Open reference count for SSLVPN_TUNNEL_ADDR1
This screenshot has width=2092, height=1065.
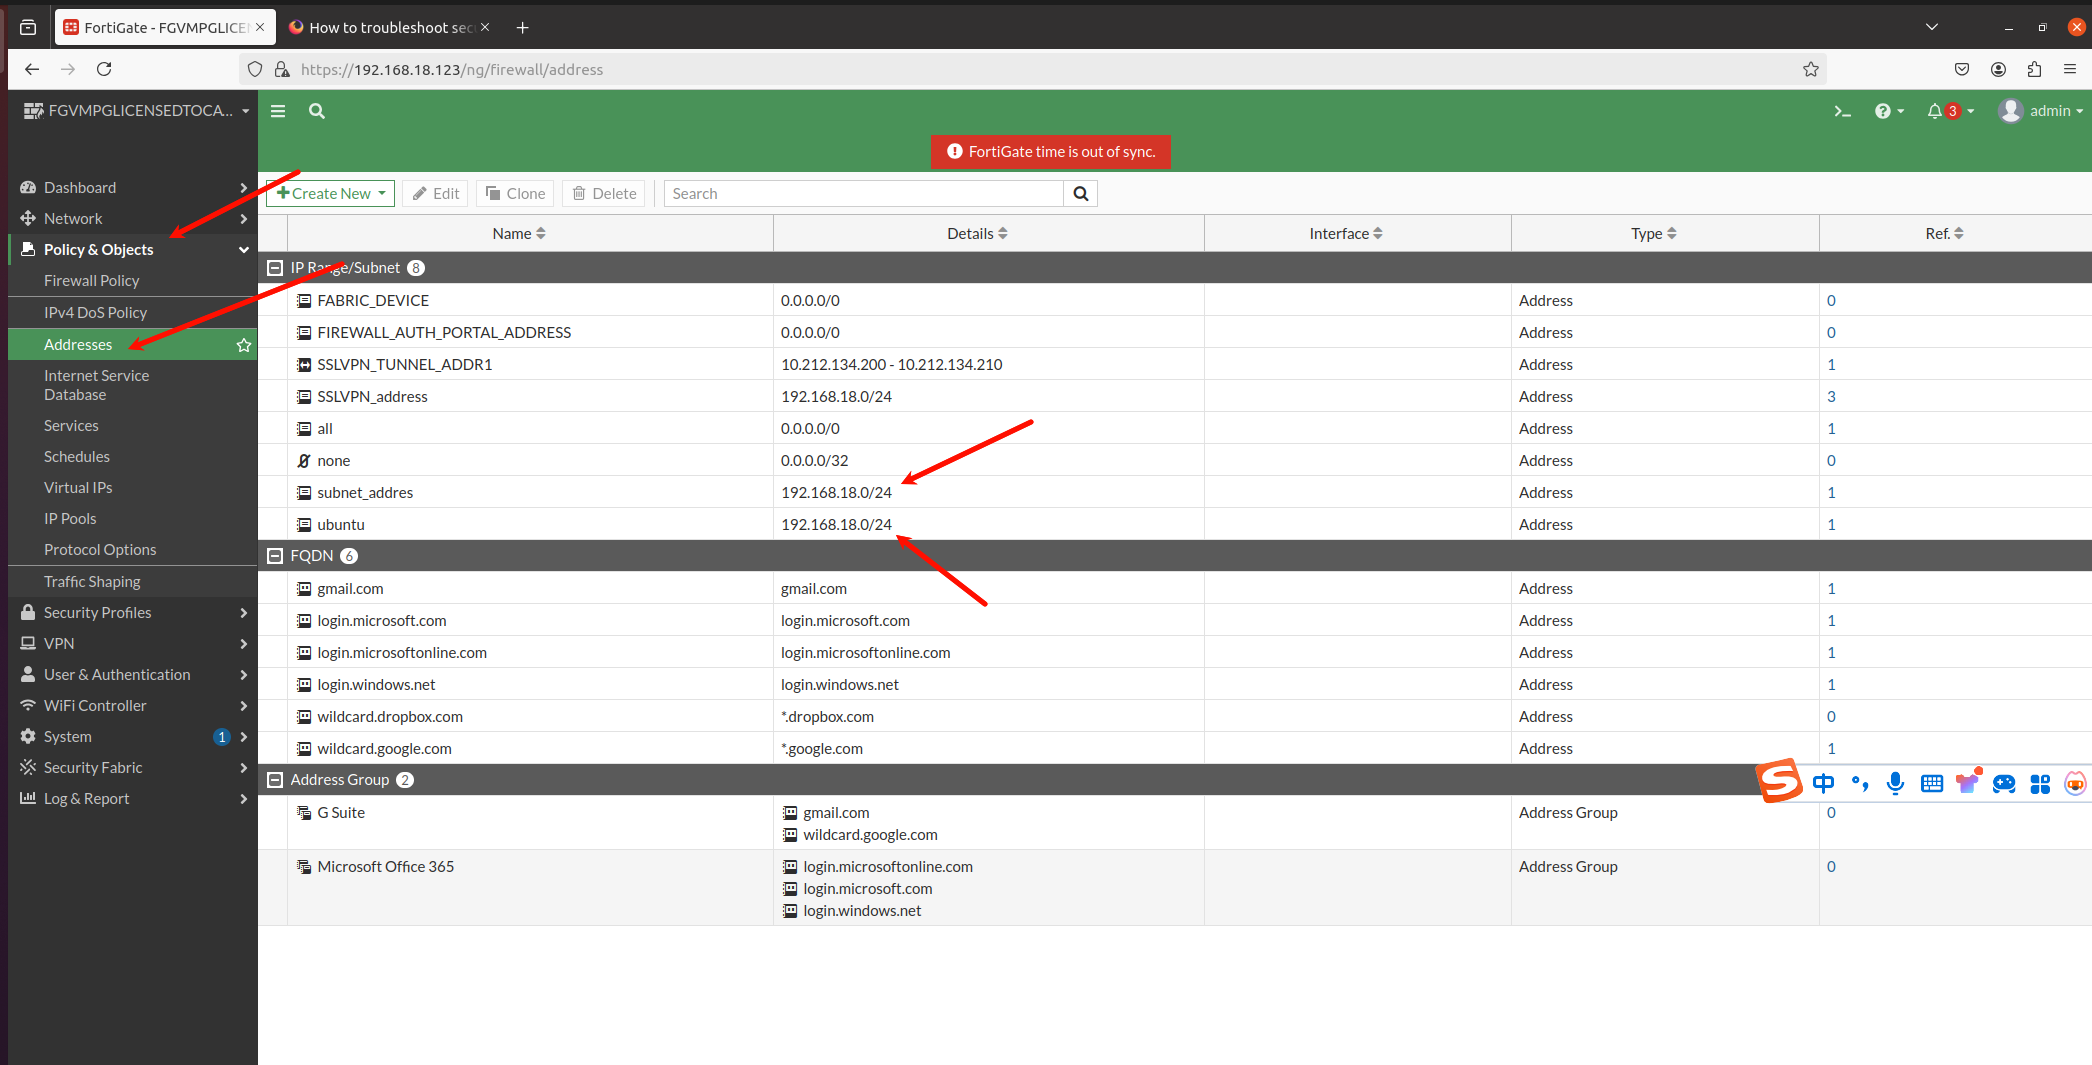(1831, 365)
